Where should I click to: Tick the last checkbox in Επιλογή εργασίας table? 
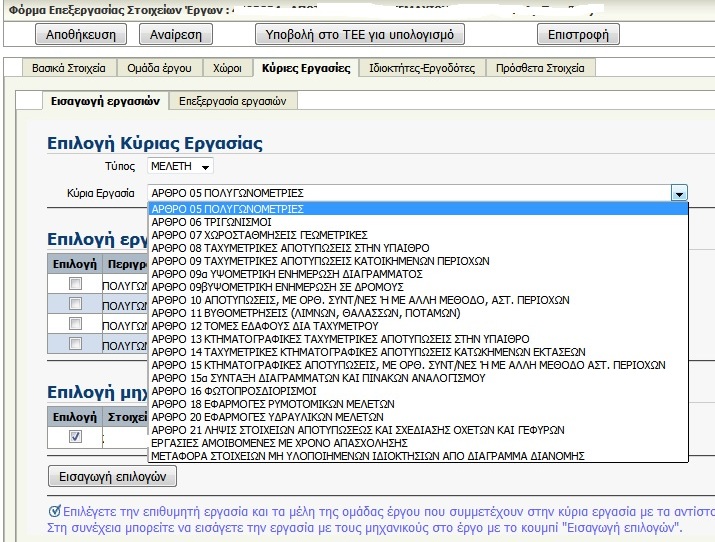73,344
